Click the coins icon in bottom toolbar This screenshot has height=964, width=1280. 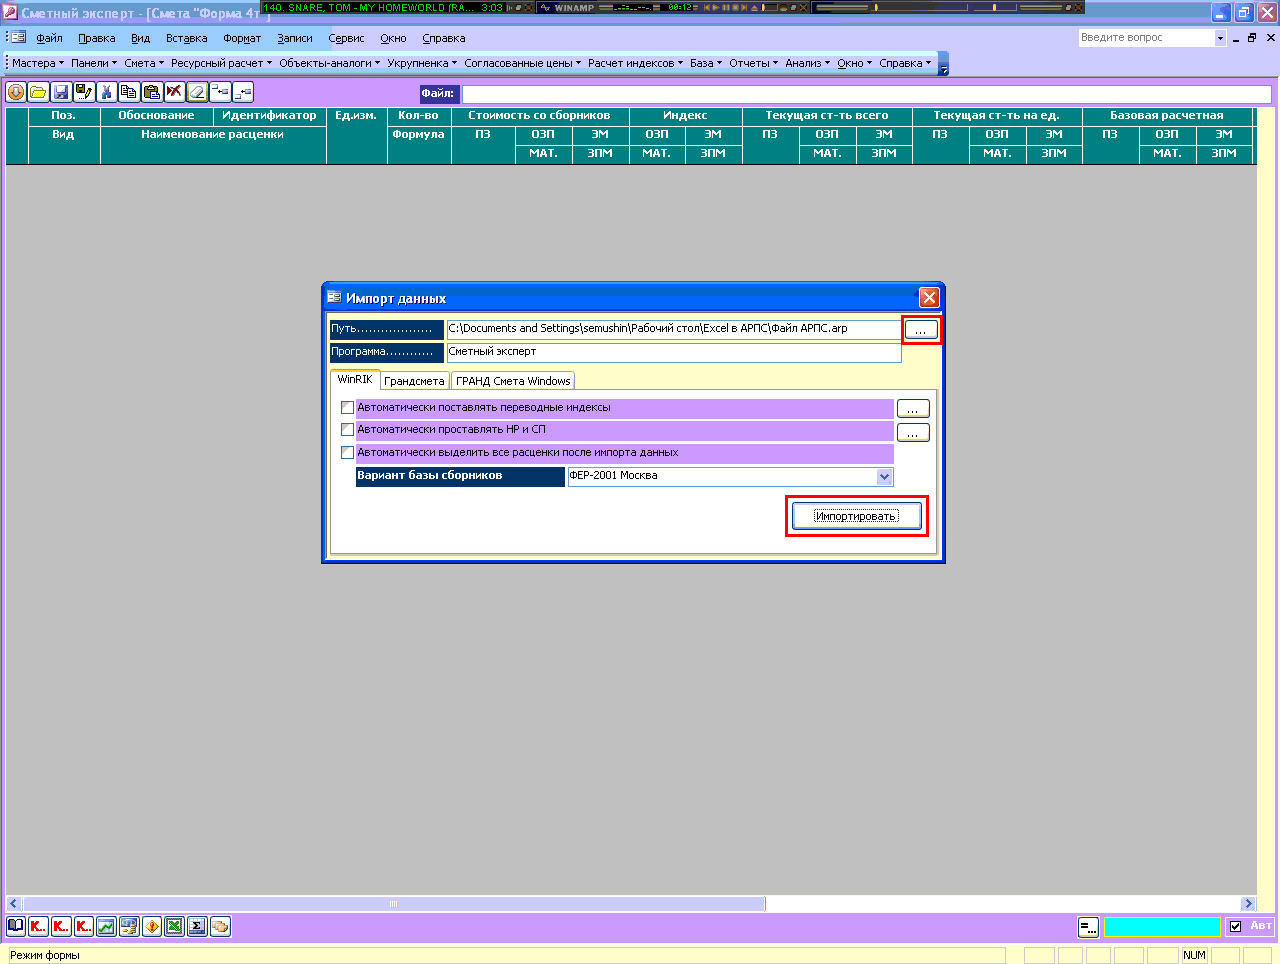click(x=220, y=926)
